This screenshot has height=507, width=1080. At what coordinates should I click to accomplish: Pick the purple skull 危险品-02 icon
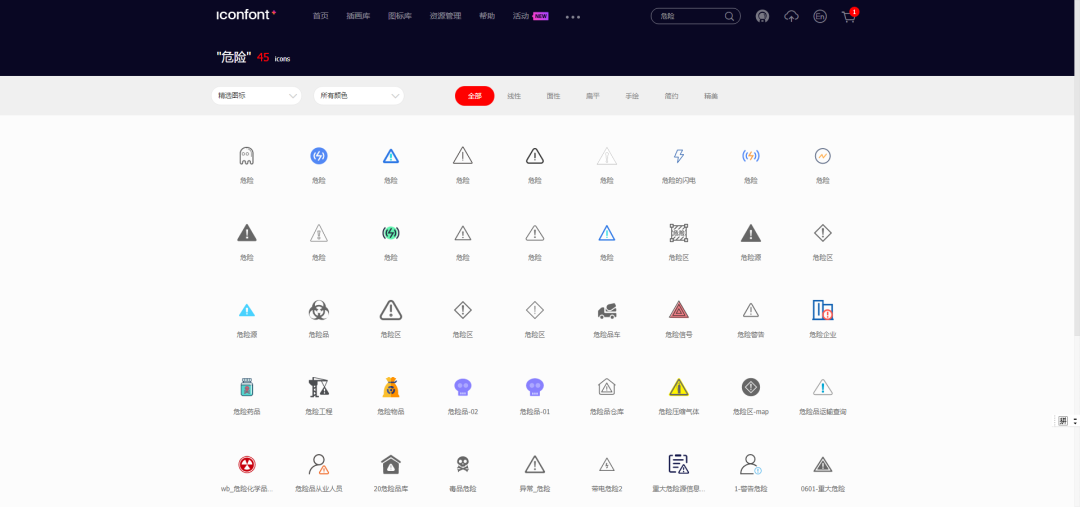pos(462,387)
